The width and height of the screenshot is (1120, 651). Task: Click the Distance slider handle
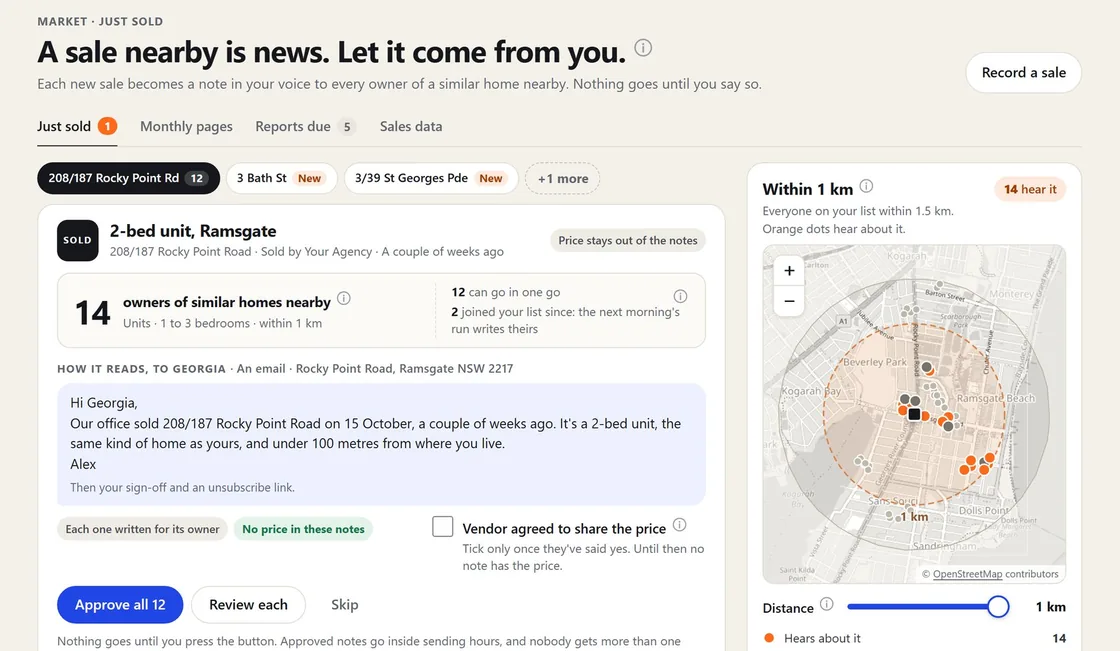click(x=998, y=607)
